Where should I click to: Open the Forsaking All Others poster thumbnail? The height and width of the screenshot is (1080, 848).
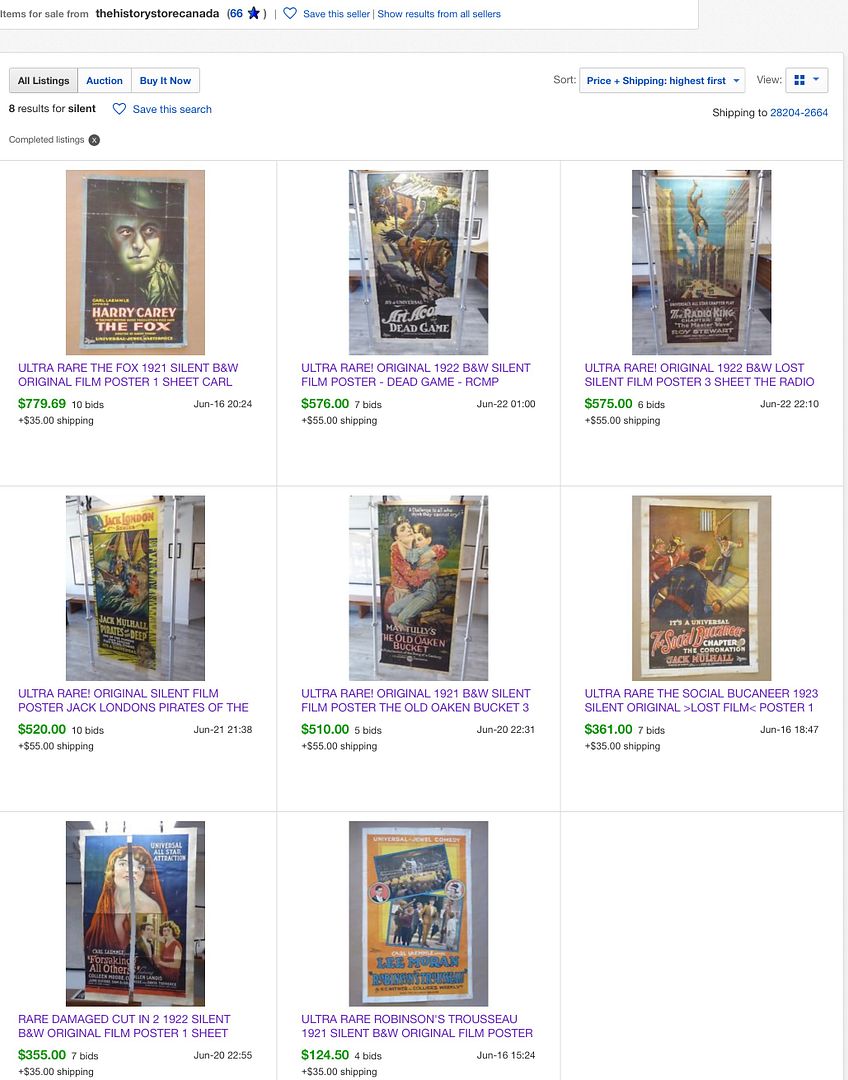[x=135, y=913]
